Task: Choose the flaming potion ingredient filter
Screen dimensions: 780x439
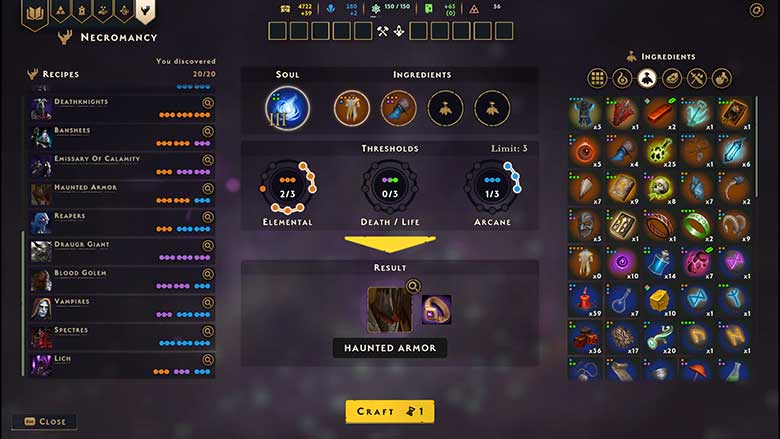Action: [722, 78]
